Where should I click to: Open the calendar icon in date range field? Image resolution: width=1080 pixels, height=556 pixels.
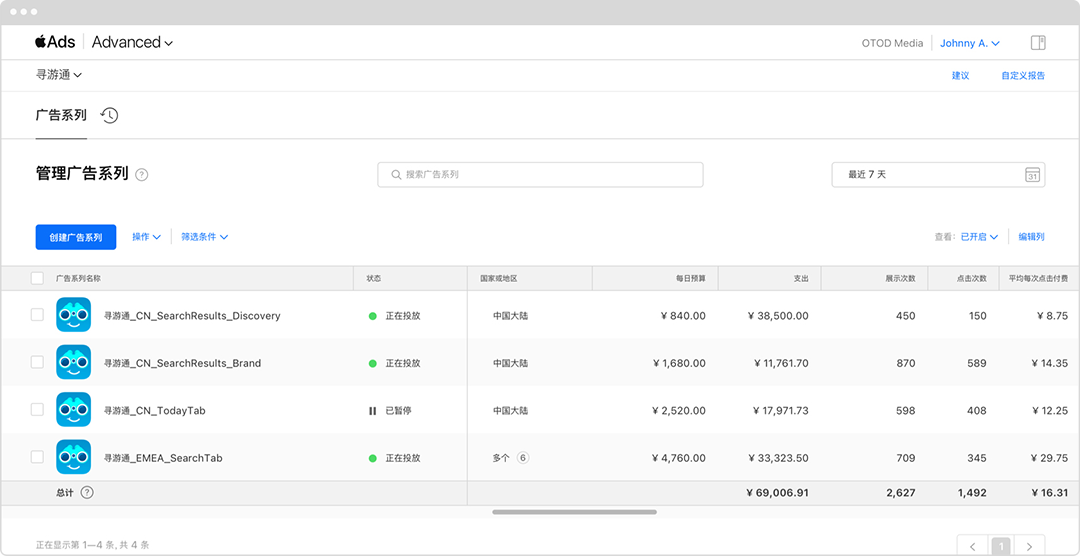tap(1032, 174)
